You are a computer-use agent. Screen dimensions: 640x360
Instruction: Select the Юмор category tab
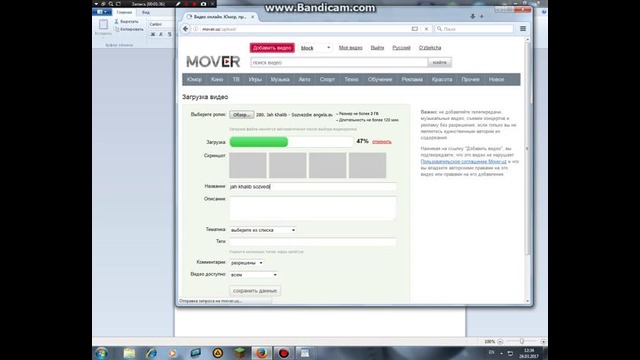point(194,80)
